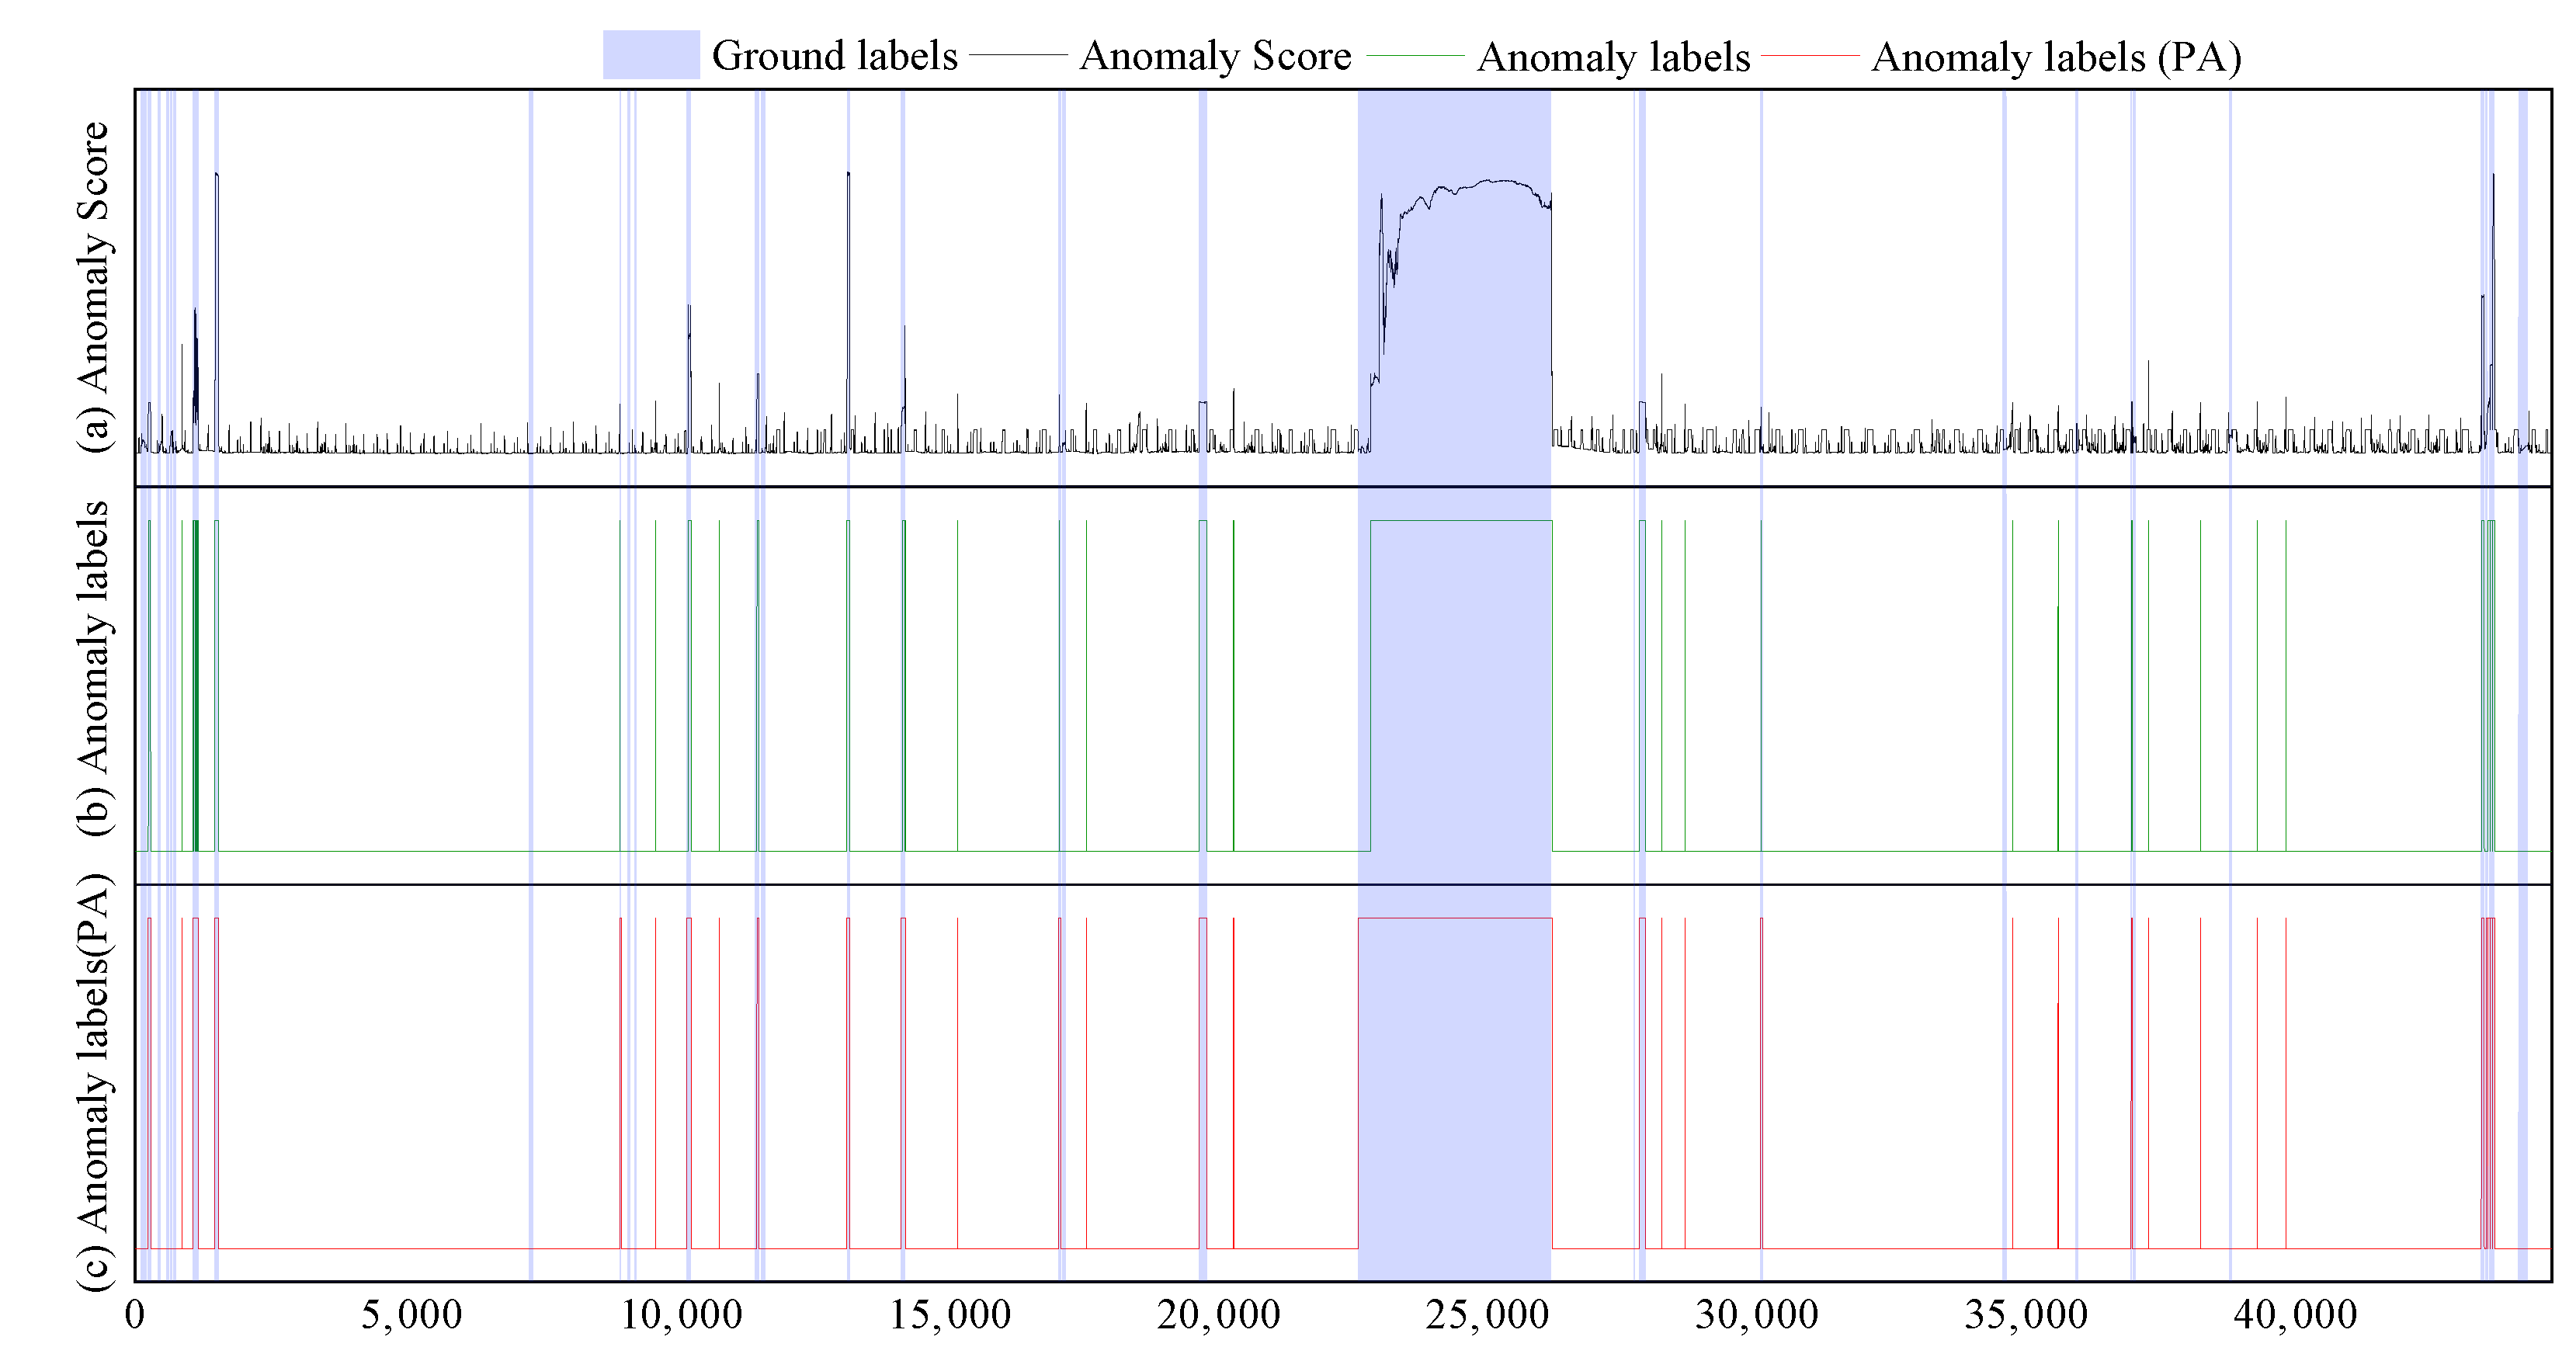Click the 15,000 x-axis tick label
2576x1354 pixels.
pyautogui.click(x=950, y=1315)
